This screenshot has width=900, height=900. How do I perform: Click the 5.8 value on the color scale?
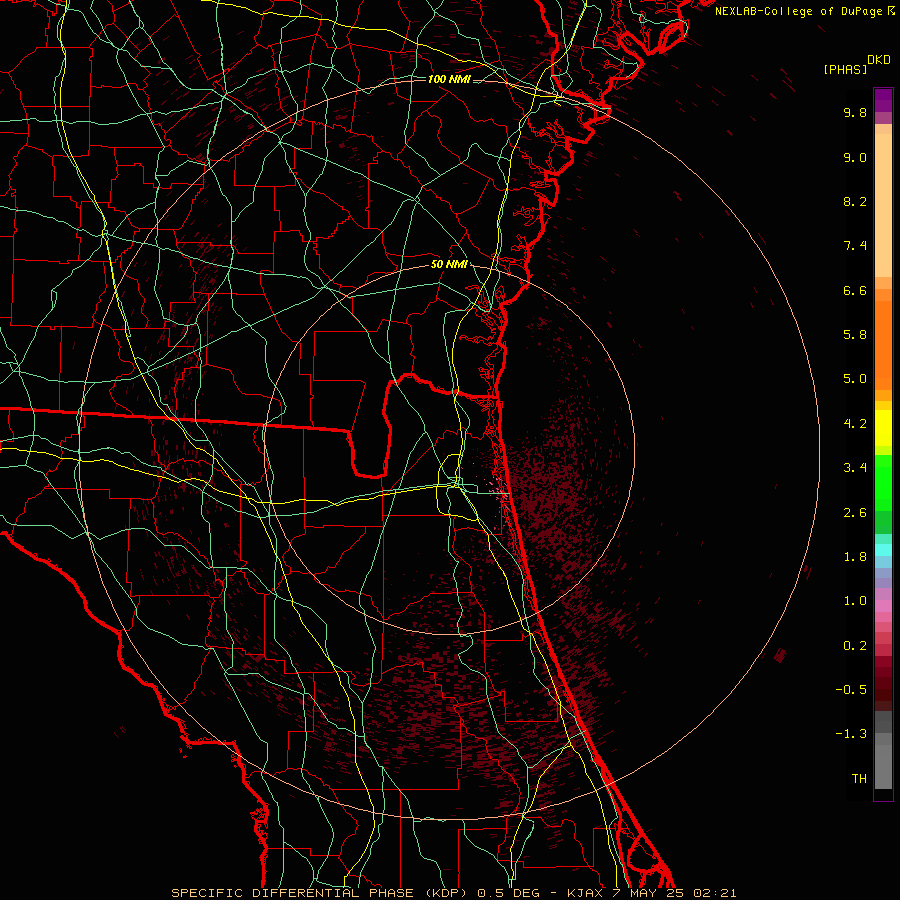click(x=855, y=335)
